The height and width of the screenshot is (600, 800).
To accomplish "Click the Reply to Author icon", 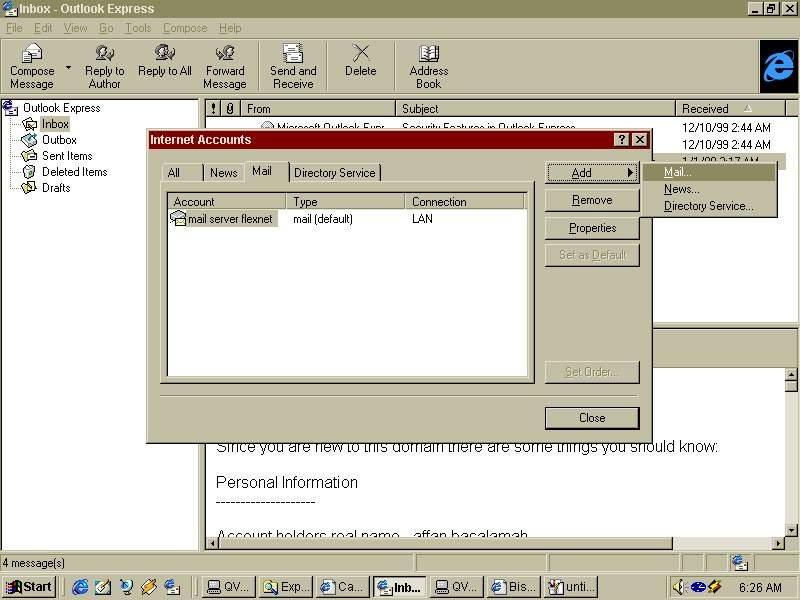I will pos(104,56).
